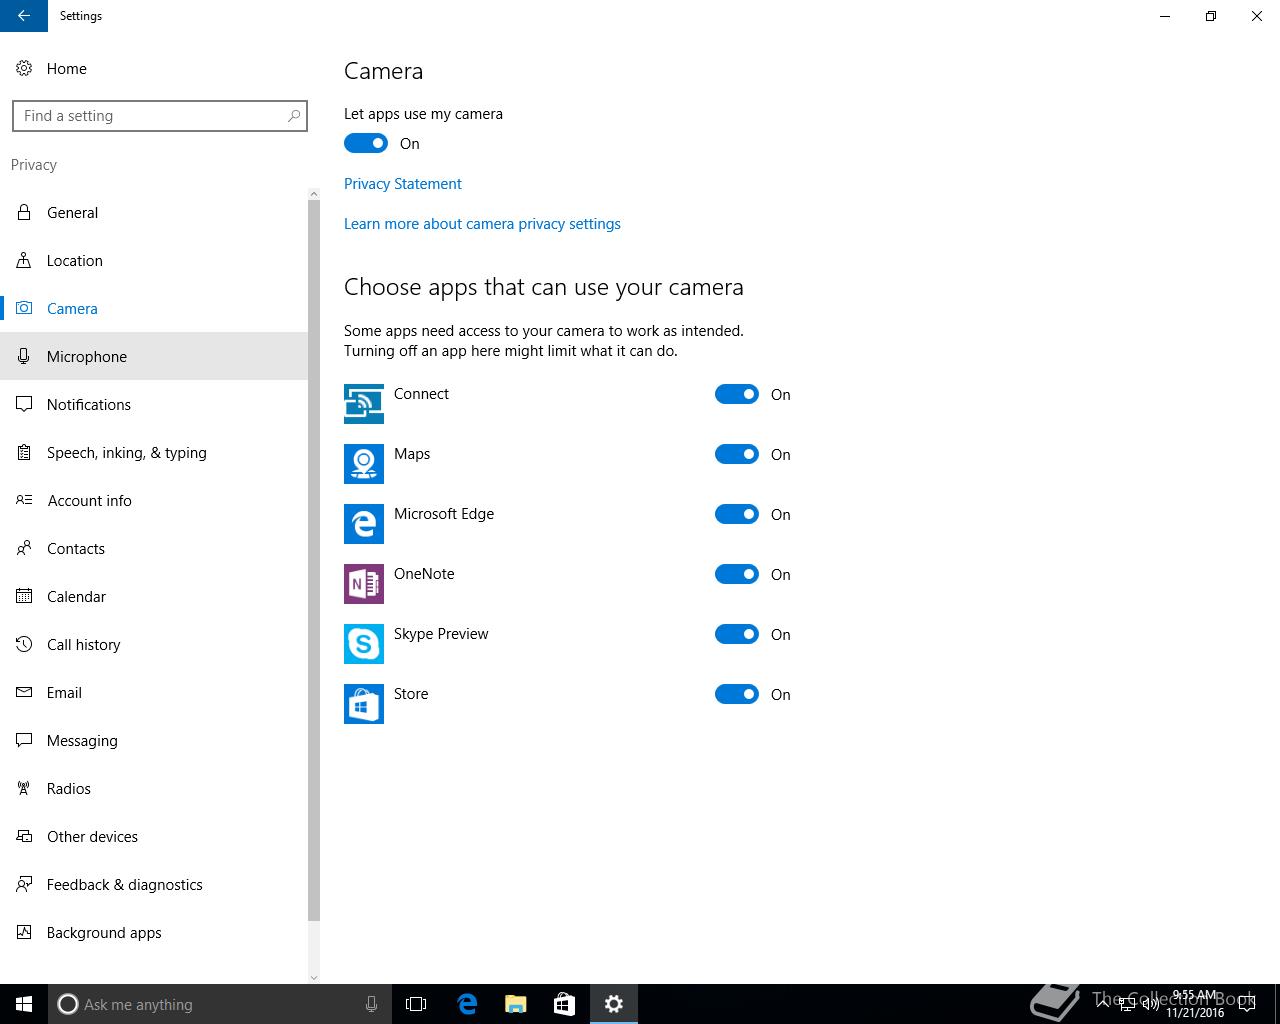Click the Notifications icon in sidebar
The image size is (1280, 1024).
pos(24,405)
